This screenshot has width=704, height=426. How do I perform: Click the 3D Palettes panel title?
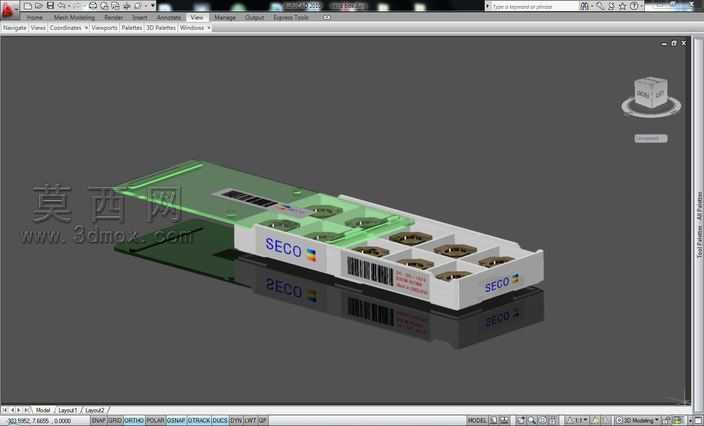pyautogui.click(x=161, y=28)
